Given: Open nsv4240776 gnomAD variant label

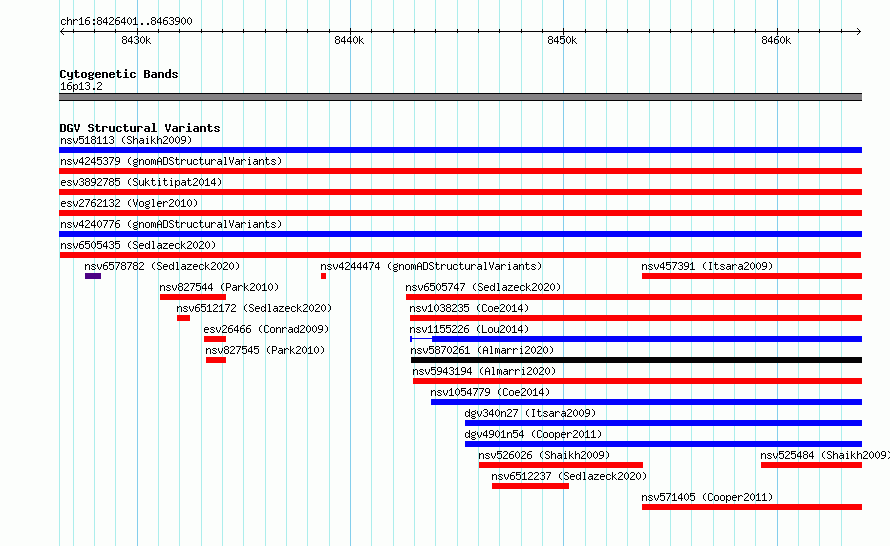Looking at the screenshot, I should pyautogui.click(x=171, y=224).
